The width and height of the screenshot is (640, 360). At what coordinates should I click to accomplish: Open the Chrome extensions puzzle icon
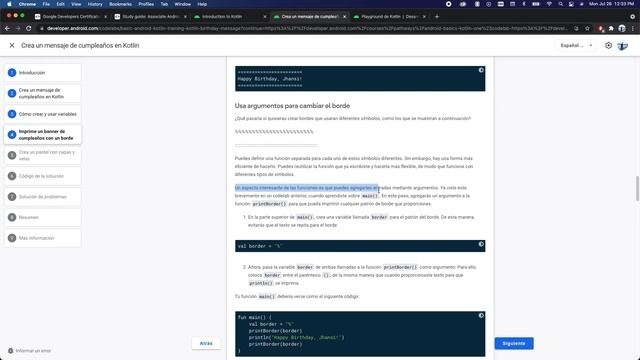pos(611,28)
